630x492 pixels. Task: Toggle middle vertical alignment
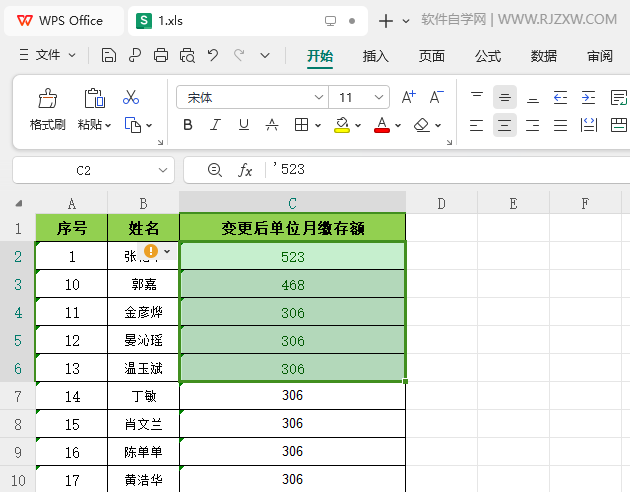coord(505,97)
